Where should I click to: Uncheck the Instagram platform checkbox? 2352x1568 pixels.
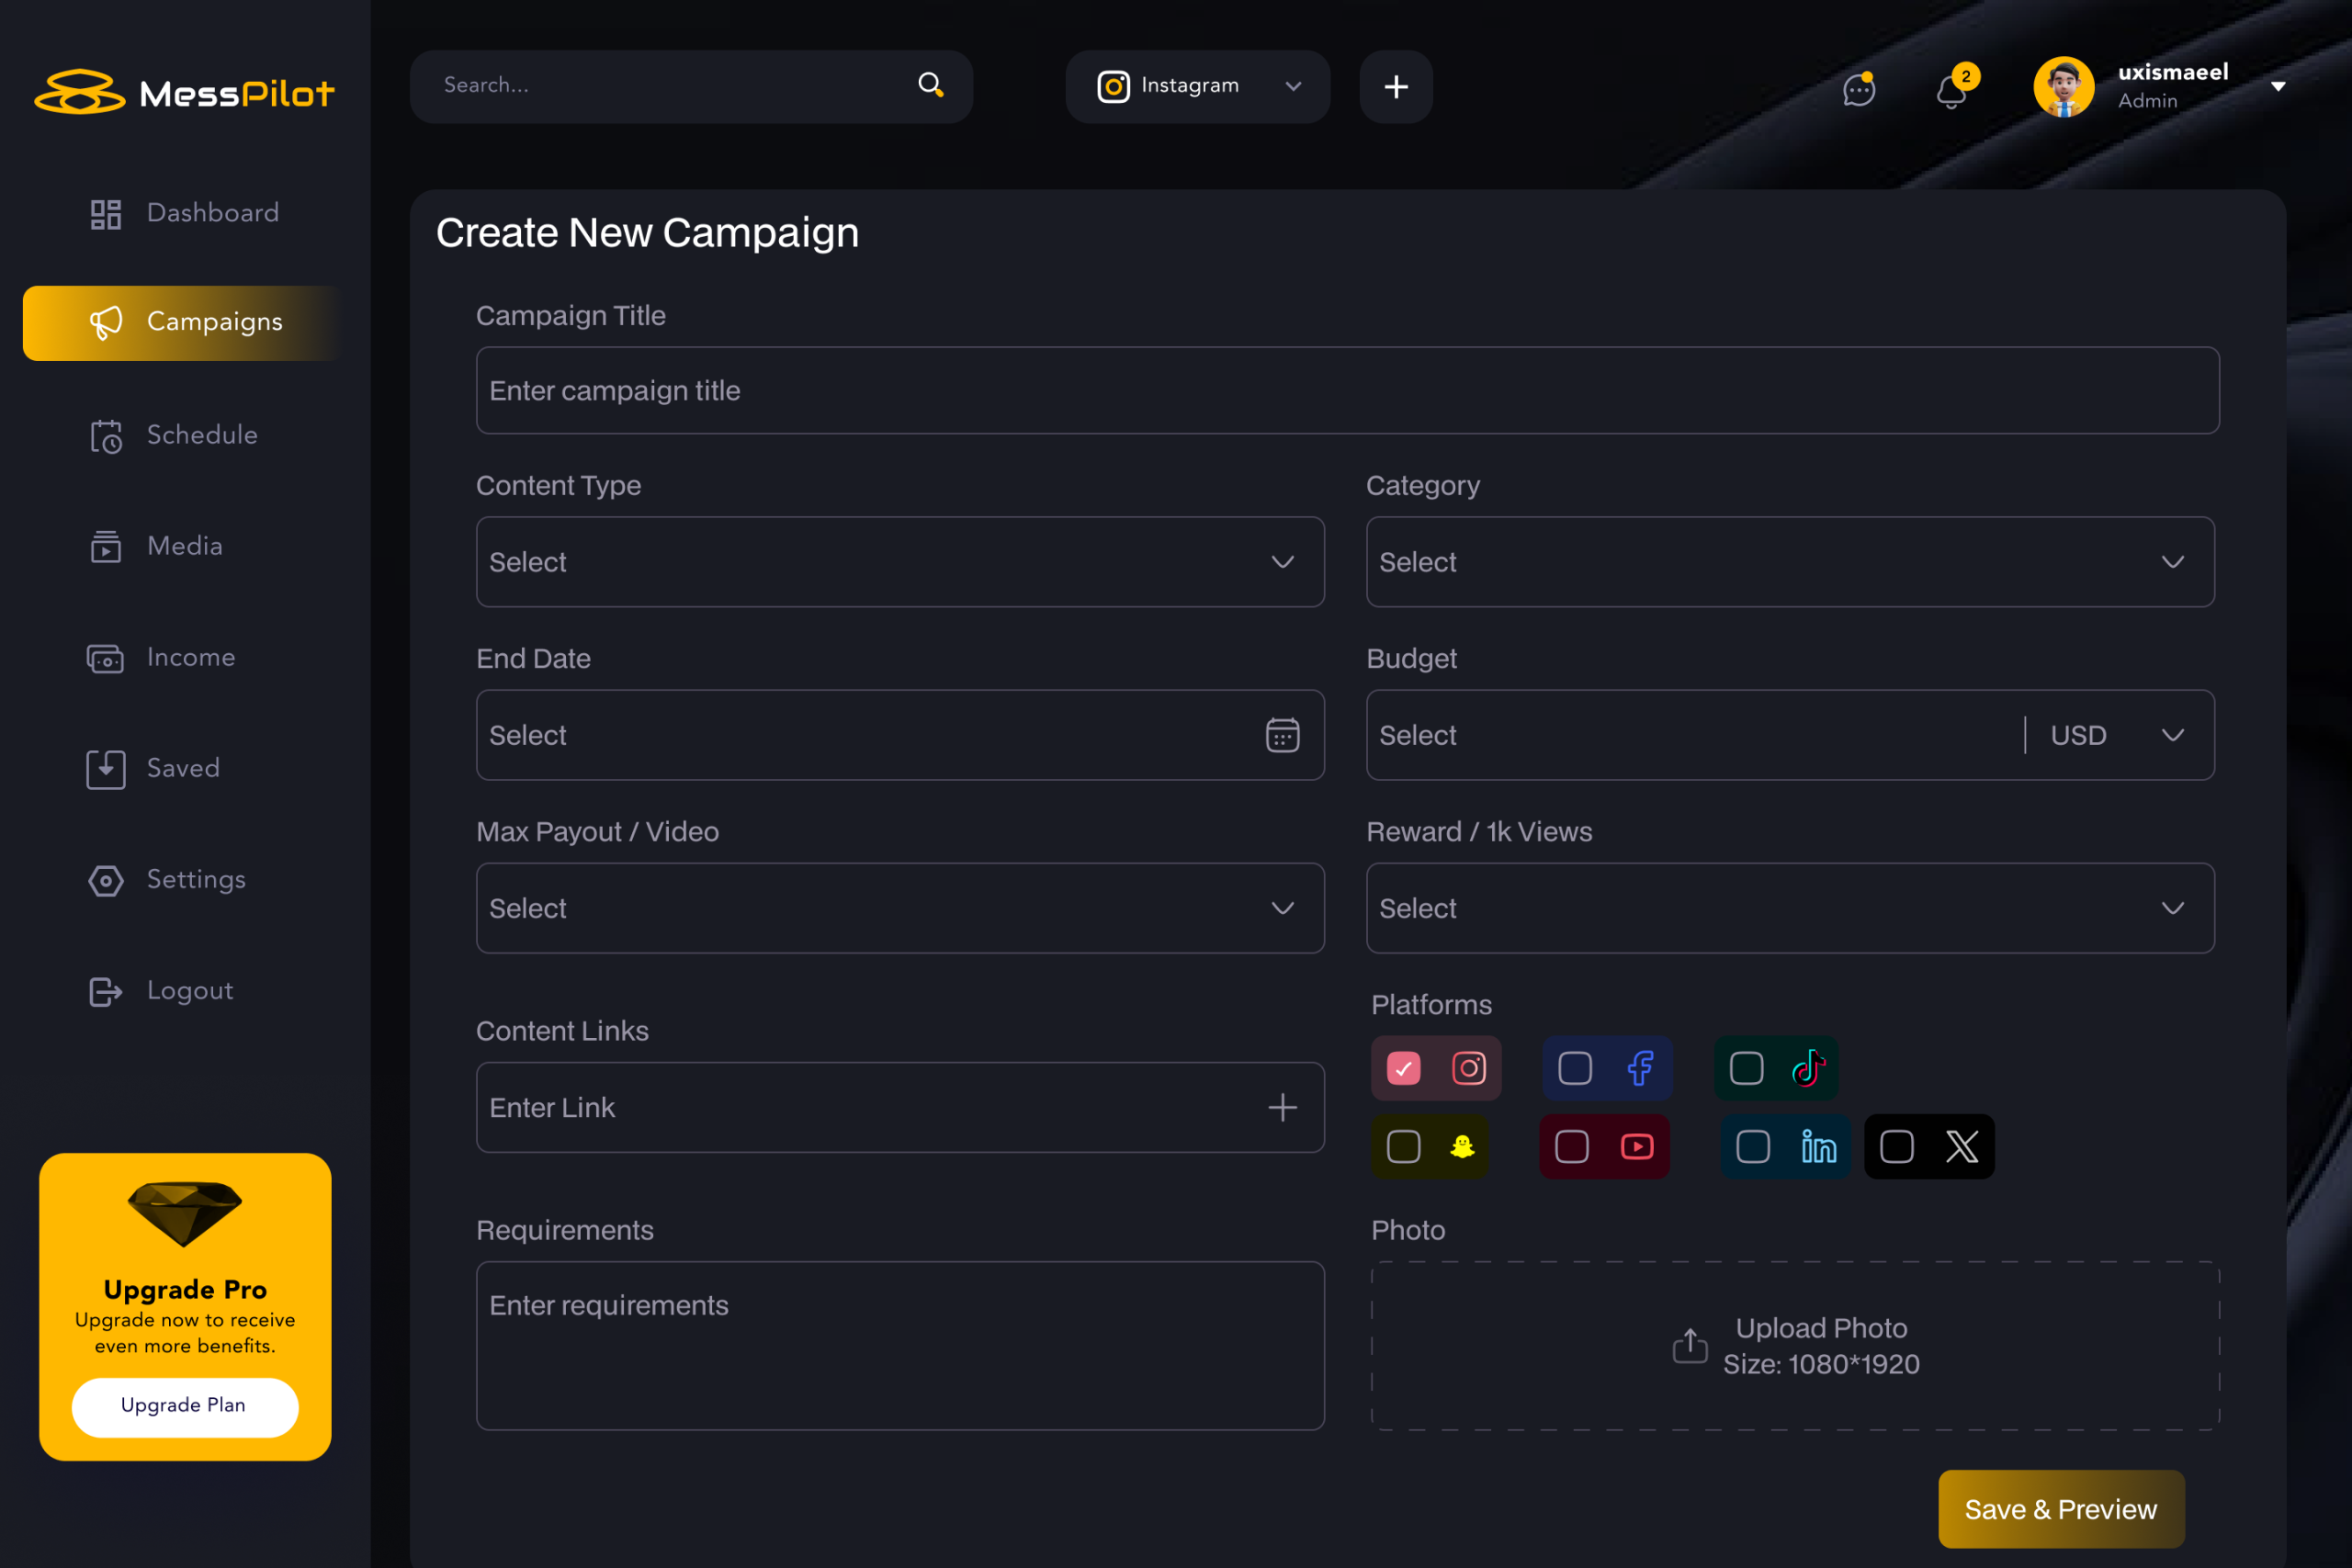click(1403, 1068)
